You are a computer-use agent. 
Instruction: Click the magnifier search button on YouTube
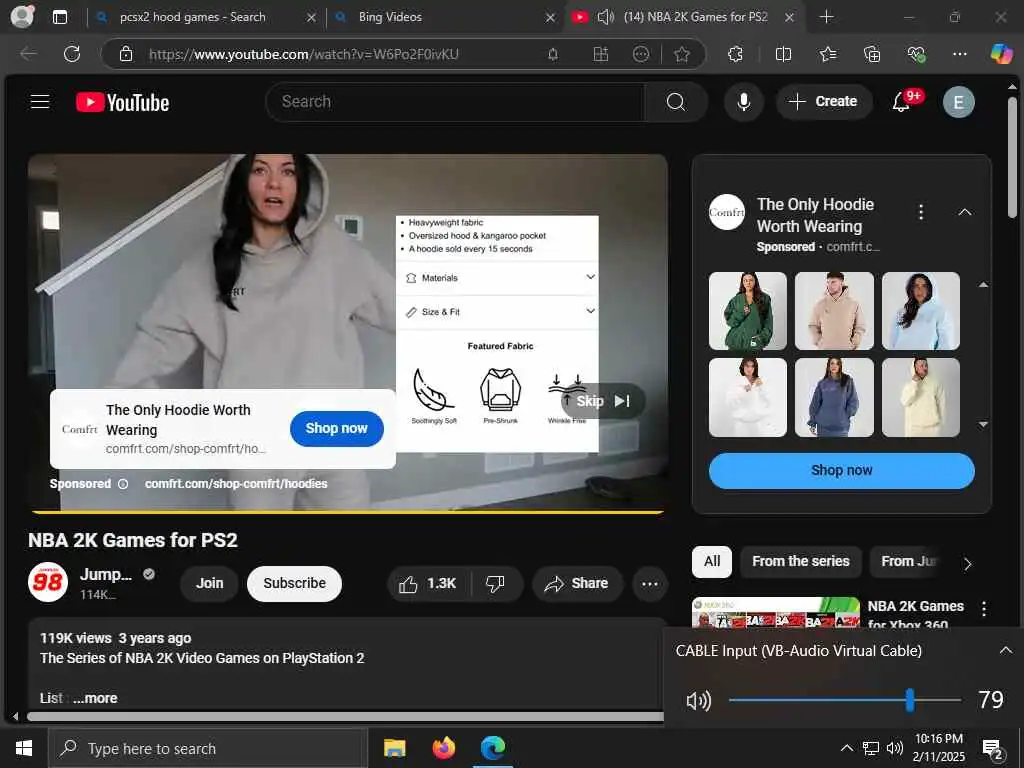click(676, 102)
